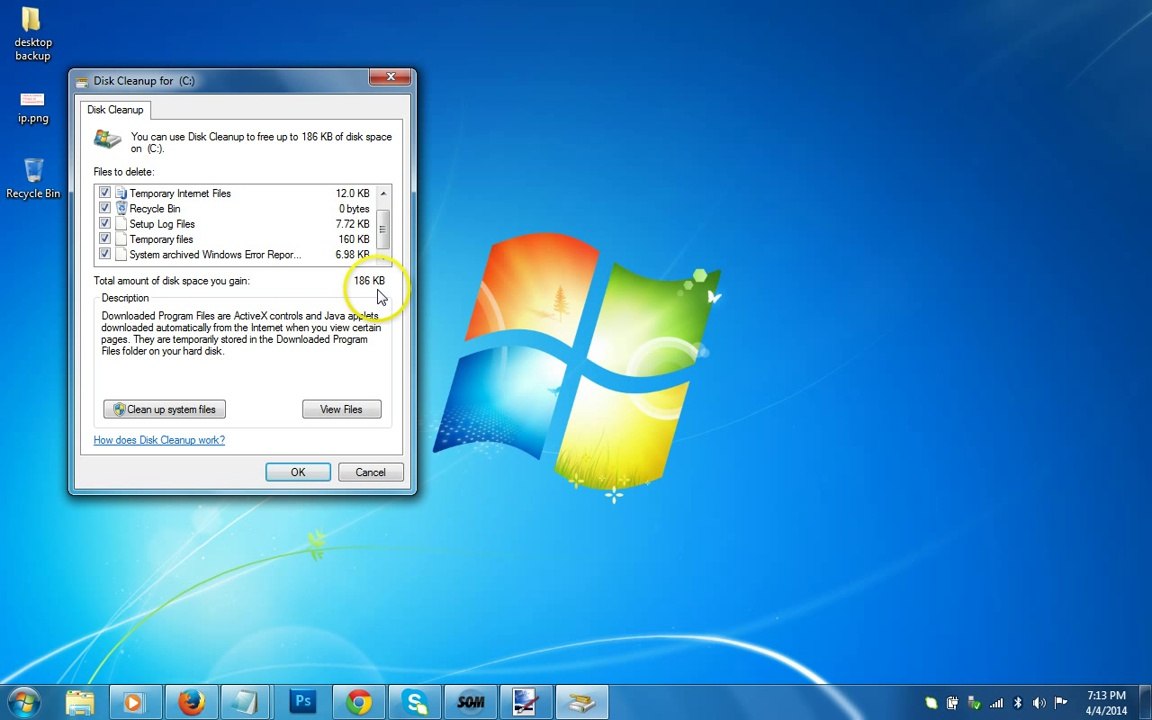Click the Temporary Internet Files item icon

(x=121, y=192)
